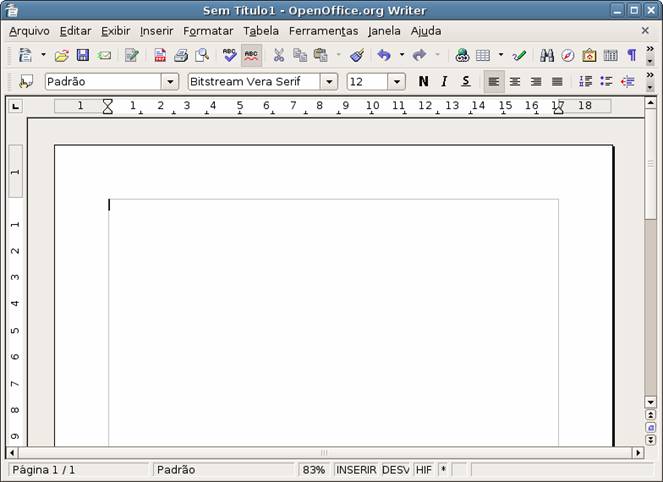Open the Inserir menu
The height and width of the screenshot is (482, 663).
[156, 31]
